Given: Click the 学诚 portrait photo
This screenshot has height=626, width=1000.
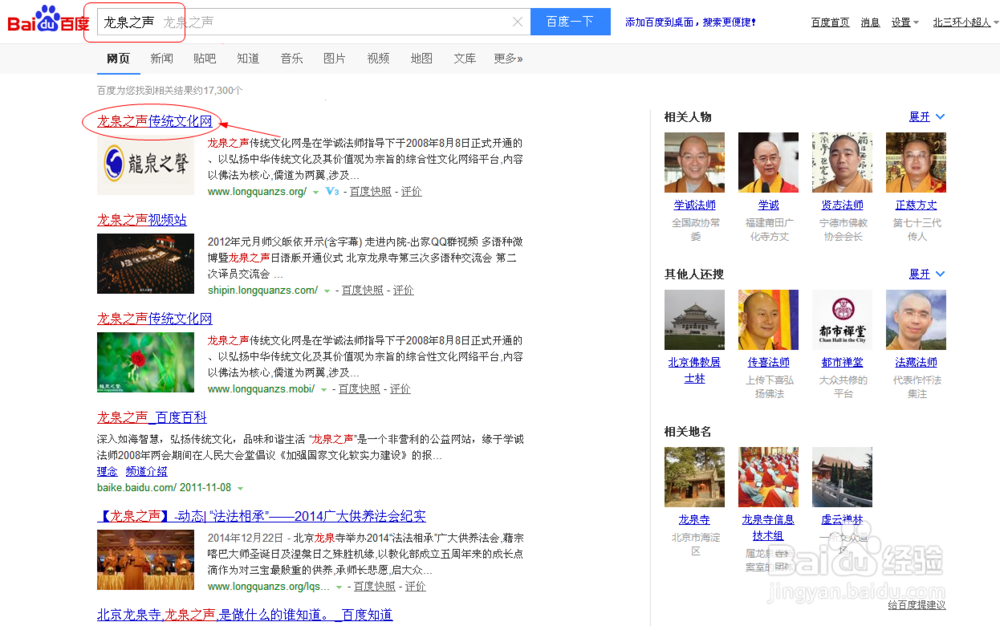Looking at the screenshot, I should 768,163.
